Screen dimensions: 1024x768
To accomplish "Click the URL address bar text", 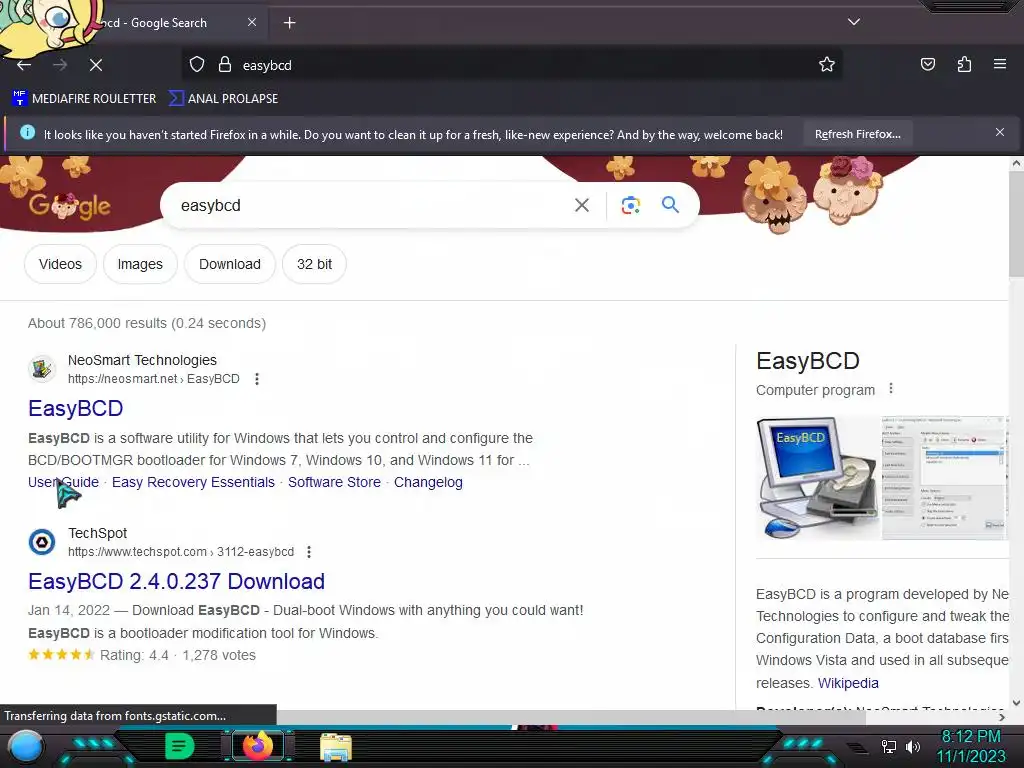I will [267, 65].
